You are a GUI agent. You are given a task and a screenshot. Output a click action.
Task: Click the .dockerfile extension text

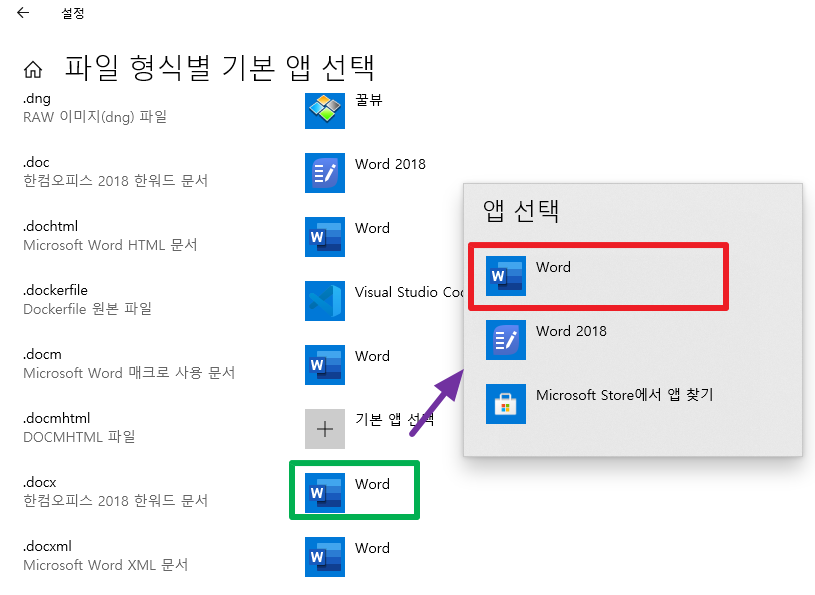[x=55, y=290]
